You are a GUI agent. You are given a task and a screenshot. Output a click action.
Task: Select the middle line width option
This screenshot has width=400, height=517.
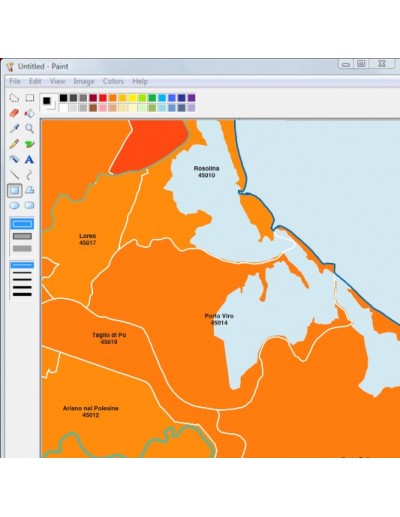tap(22, 280)
